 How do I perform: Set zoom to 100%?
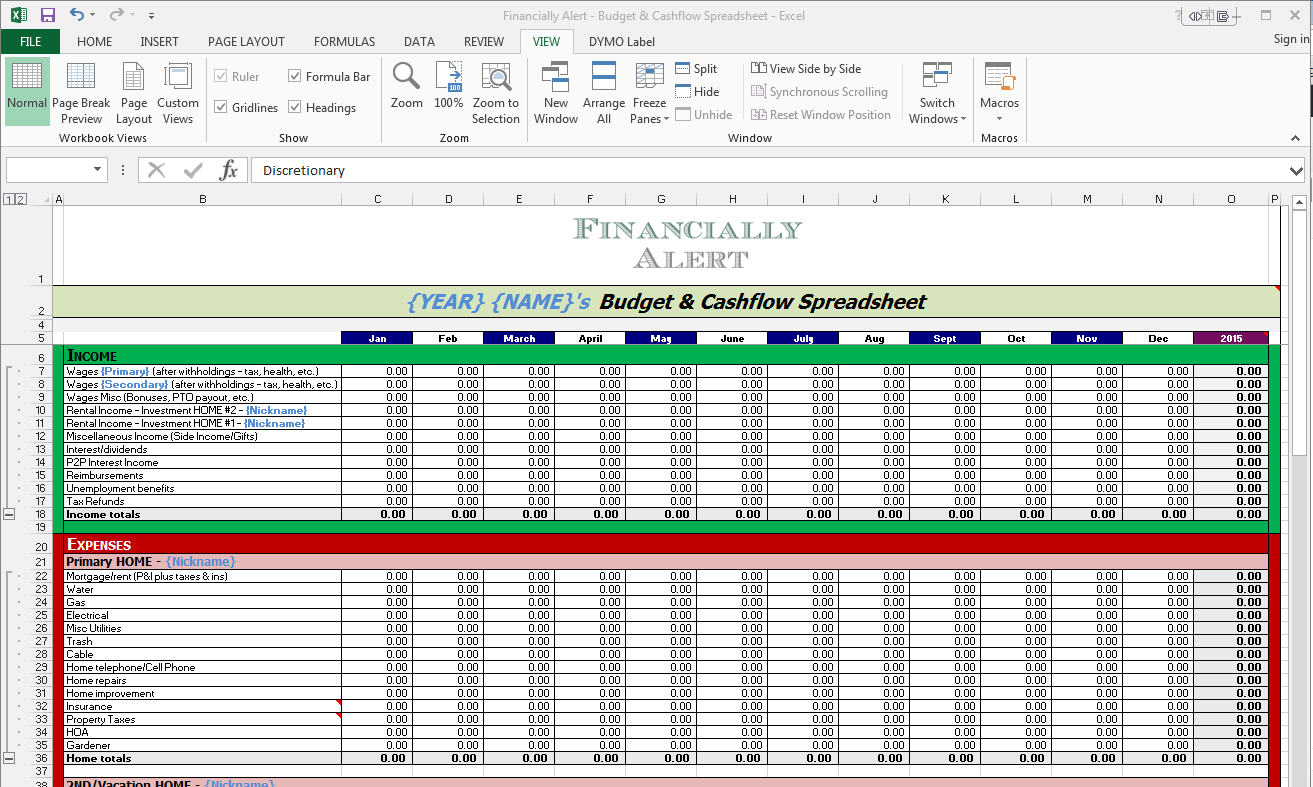[x=449, y=85]
